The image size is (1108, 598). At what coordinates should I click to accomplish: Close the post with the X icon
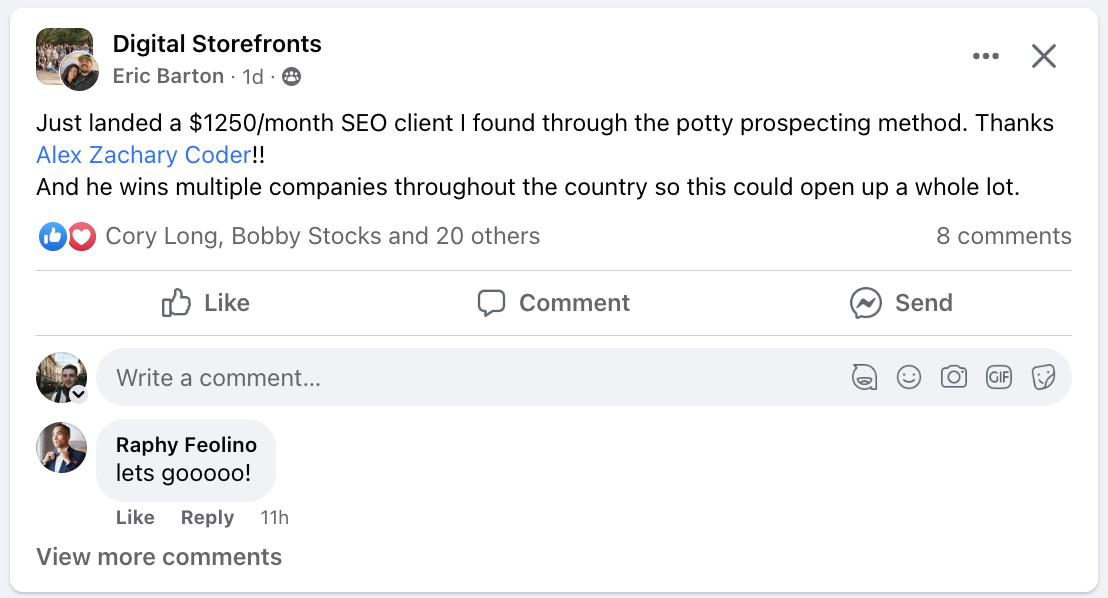click(x=1043, y=56)
